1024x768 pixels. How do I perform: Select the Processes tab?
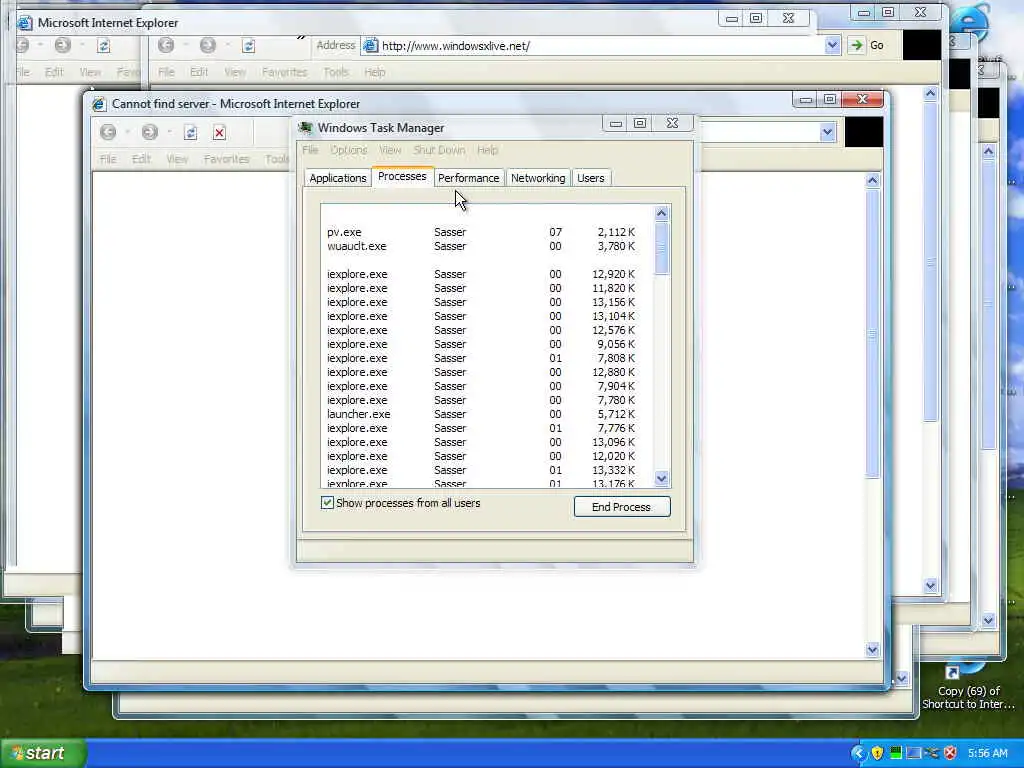(402, 176)
